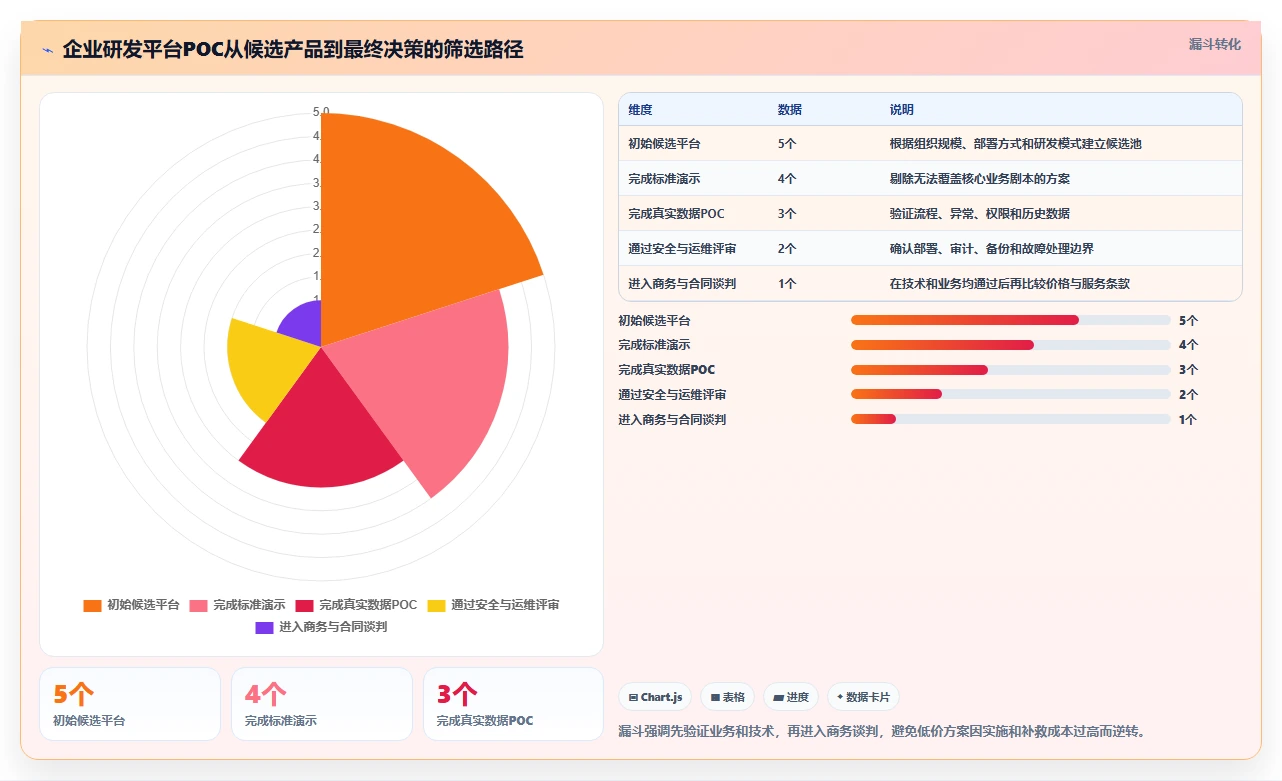Click 进入商务与合同谈判 legend label
The height and width of the screenshot is (781, 1282).
tap(333, 627)
